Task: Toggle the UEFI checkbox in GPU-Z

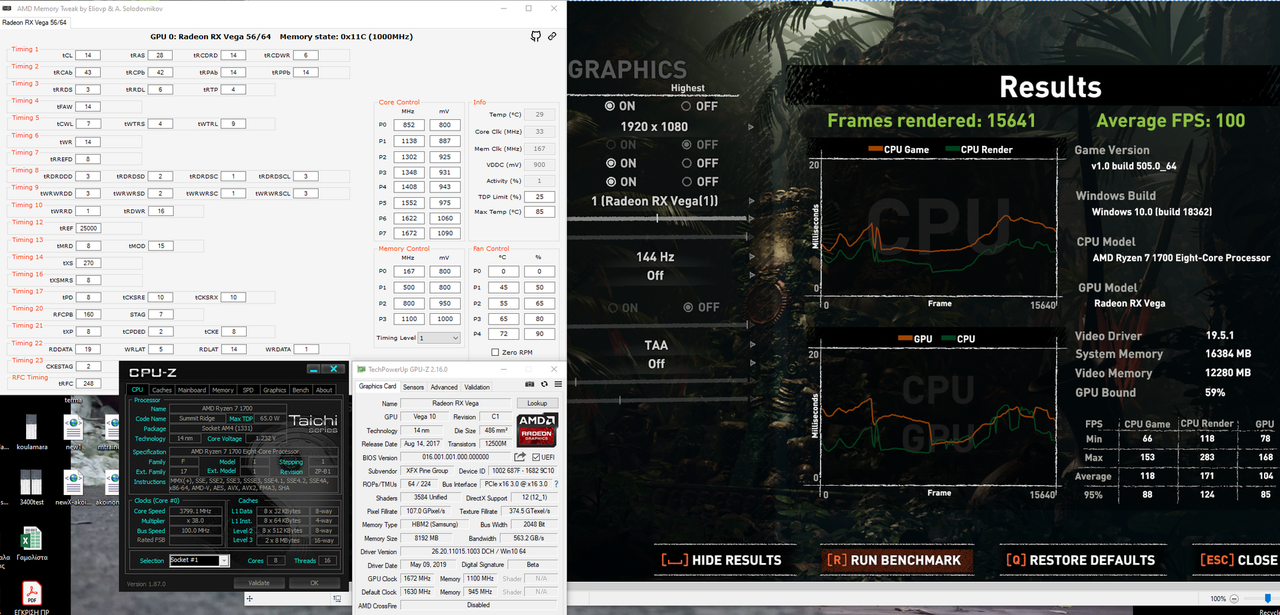Action: pyautogui.click(x=536, y=457)
